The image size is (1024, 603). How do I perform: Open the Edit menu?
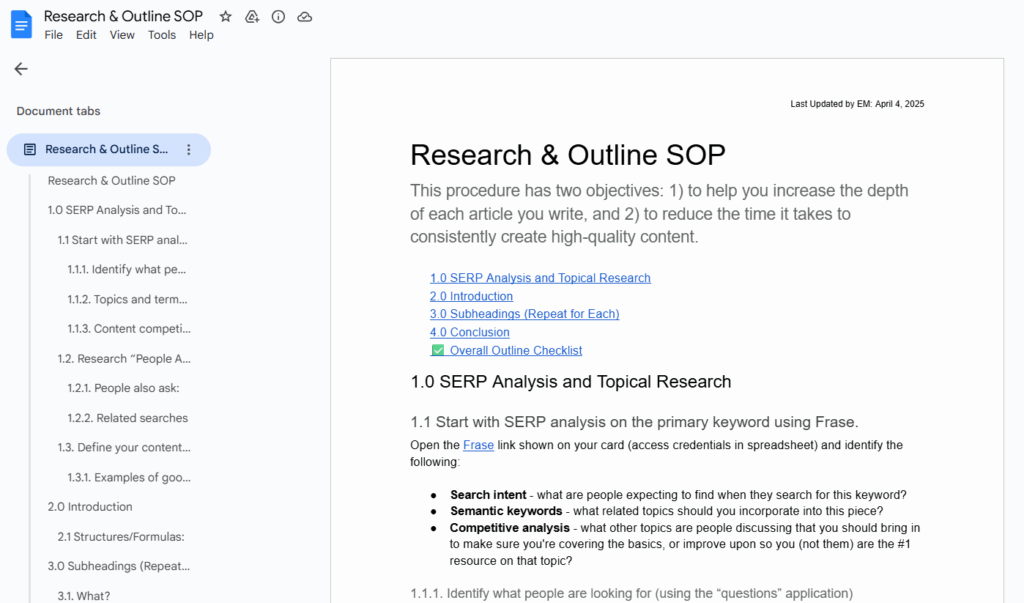point(86,35)
